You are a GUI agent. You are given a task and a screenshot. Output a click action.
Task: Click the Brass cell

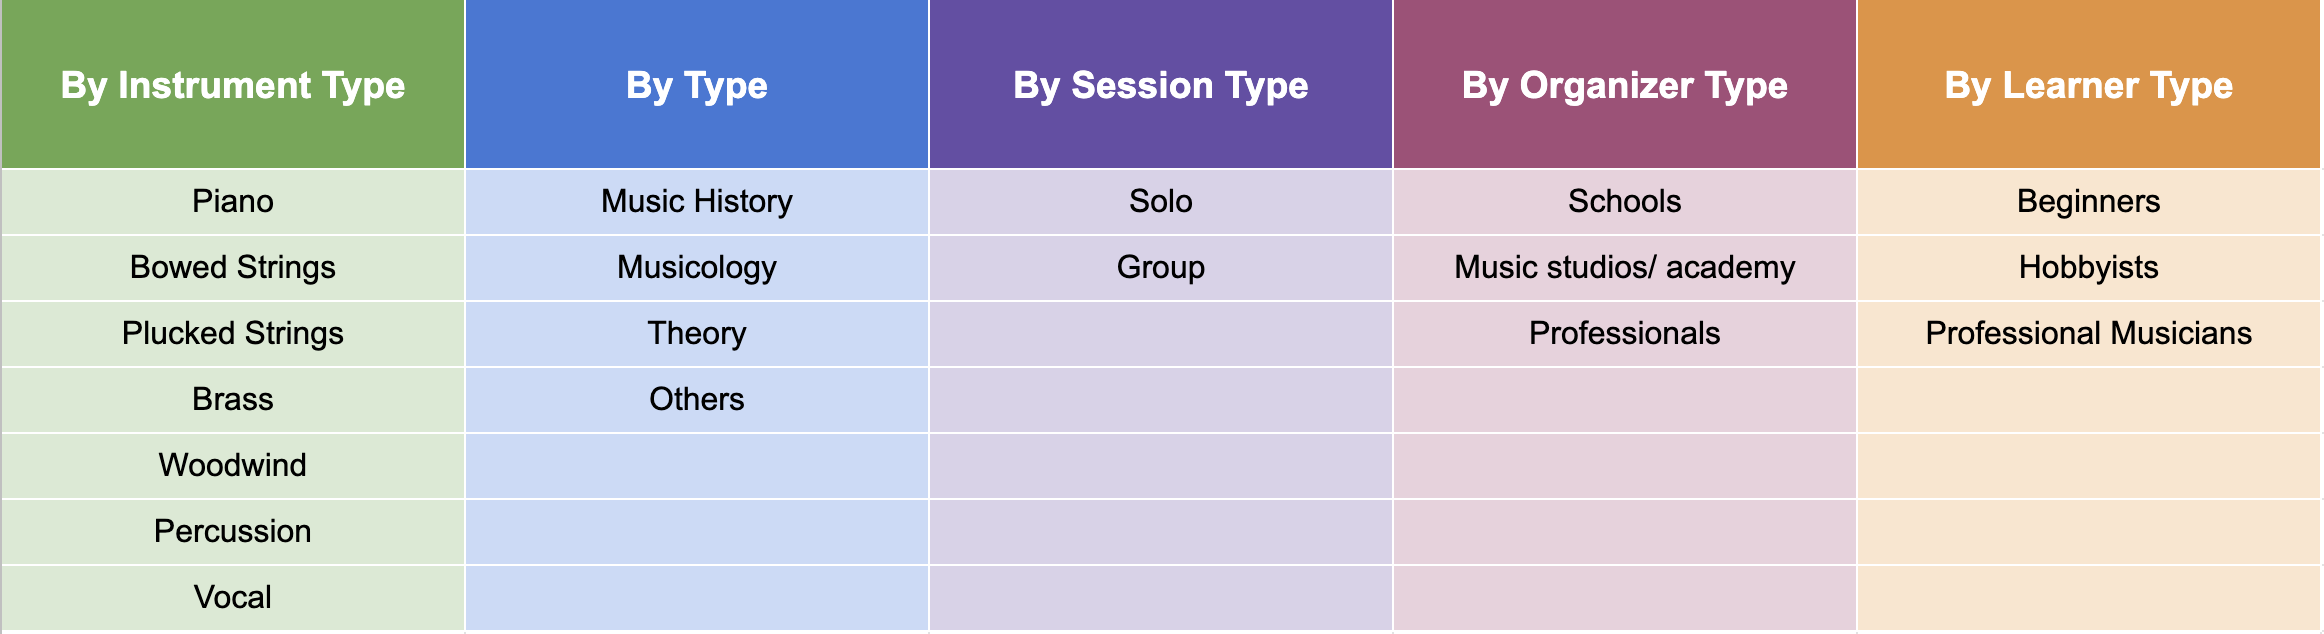coord(233,400)
